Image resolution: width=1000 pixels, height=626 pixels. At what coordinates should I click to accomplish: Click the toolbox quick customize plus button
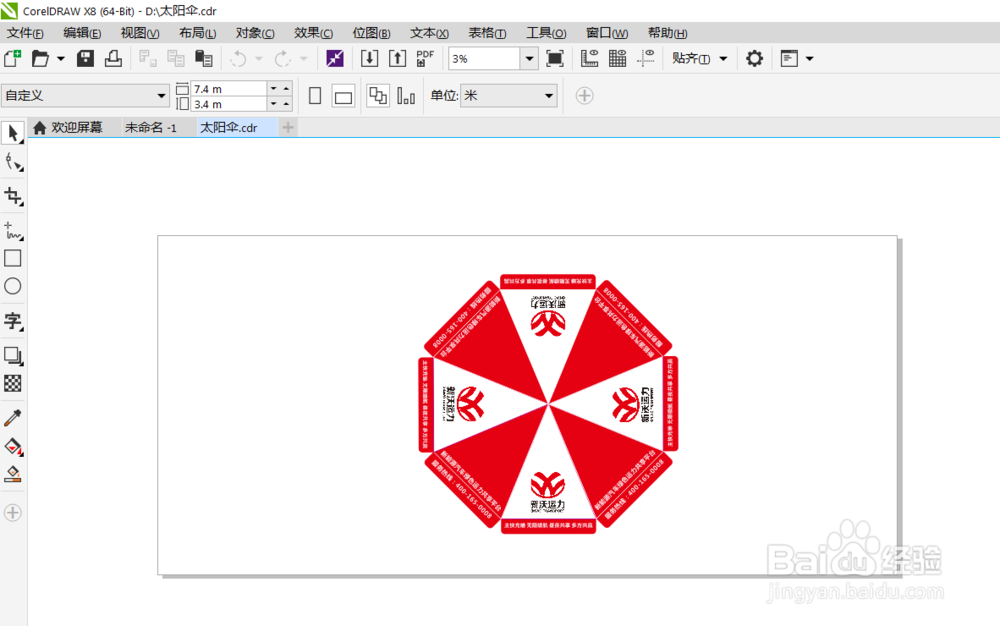coord(13,513)
